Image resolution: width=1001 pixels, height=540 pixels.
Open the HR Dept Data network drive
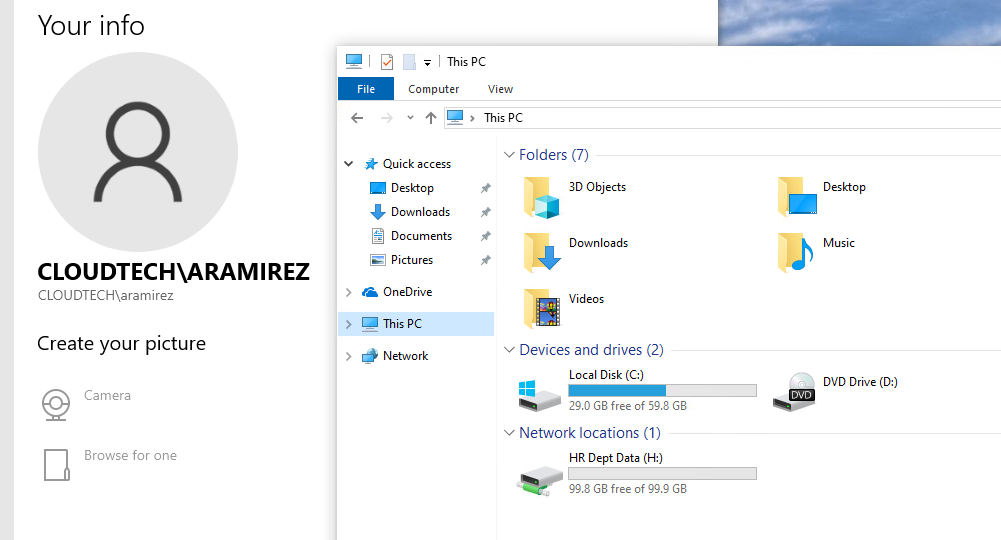coord(543,475)
